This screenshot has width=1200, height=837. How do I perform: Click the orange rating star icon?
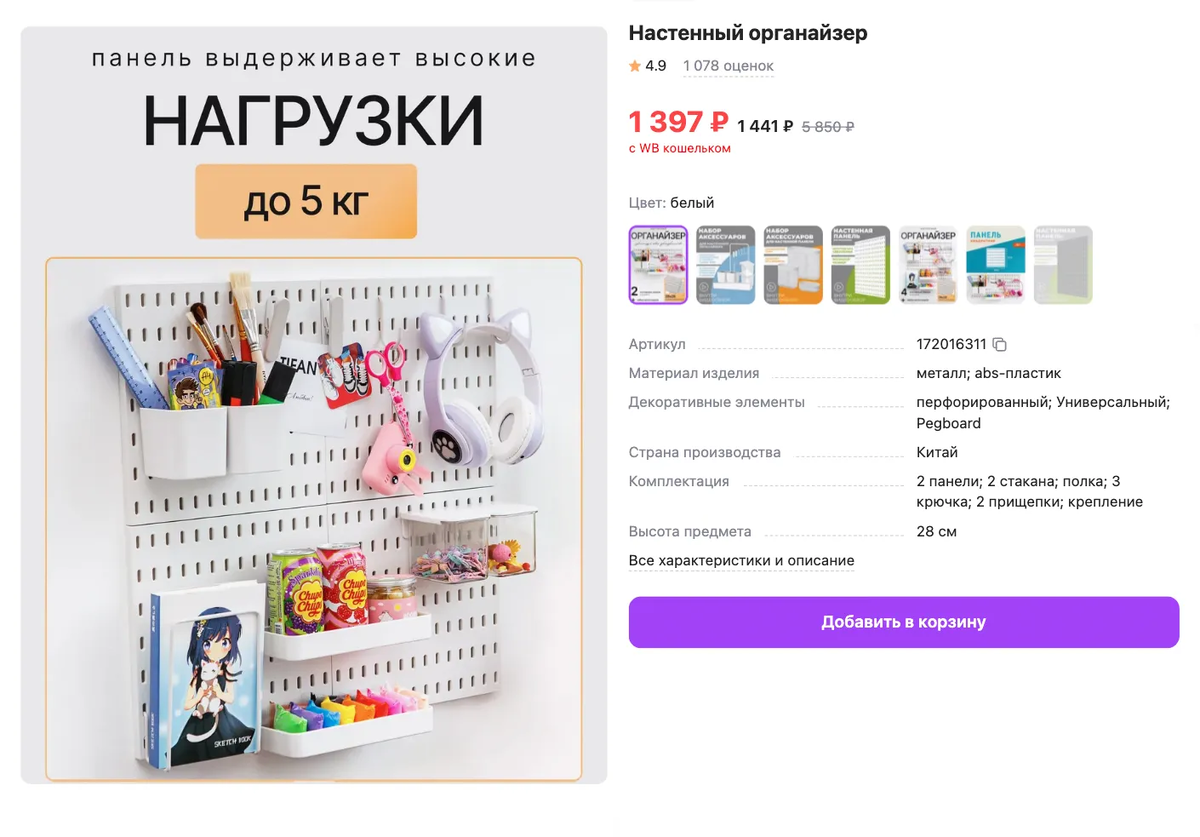pyautogui.click(x=635, y=66)
